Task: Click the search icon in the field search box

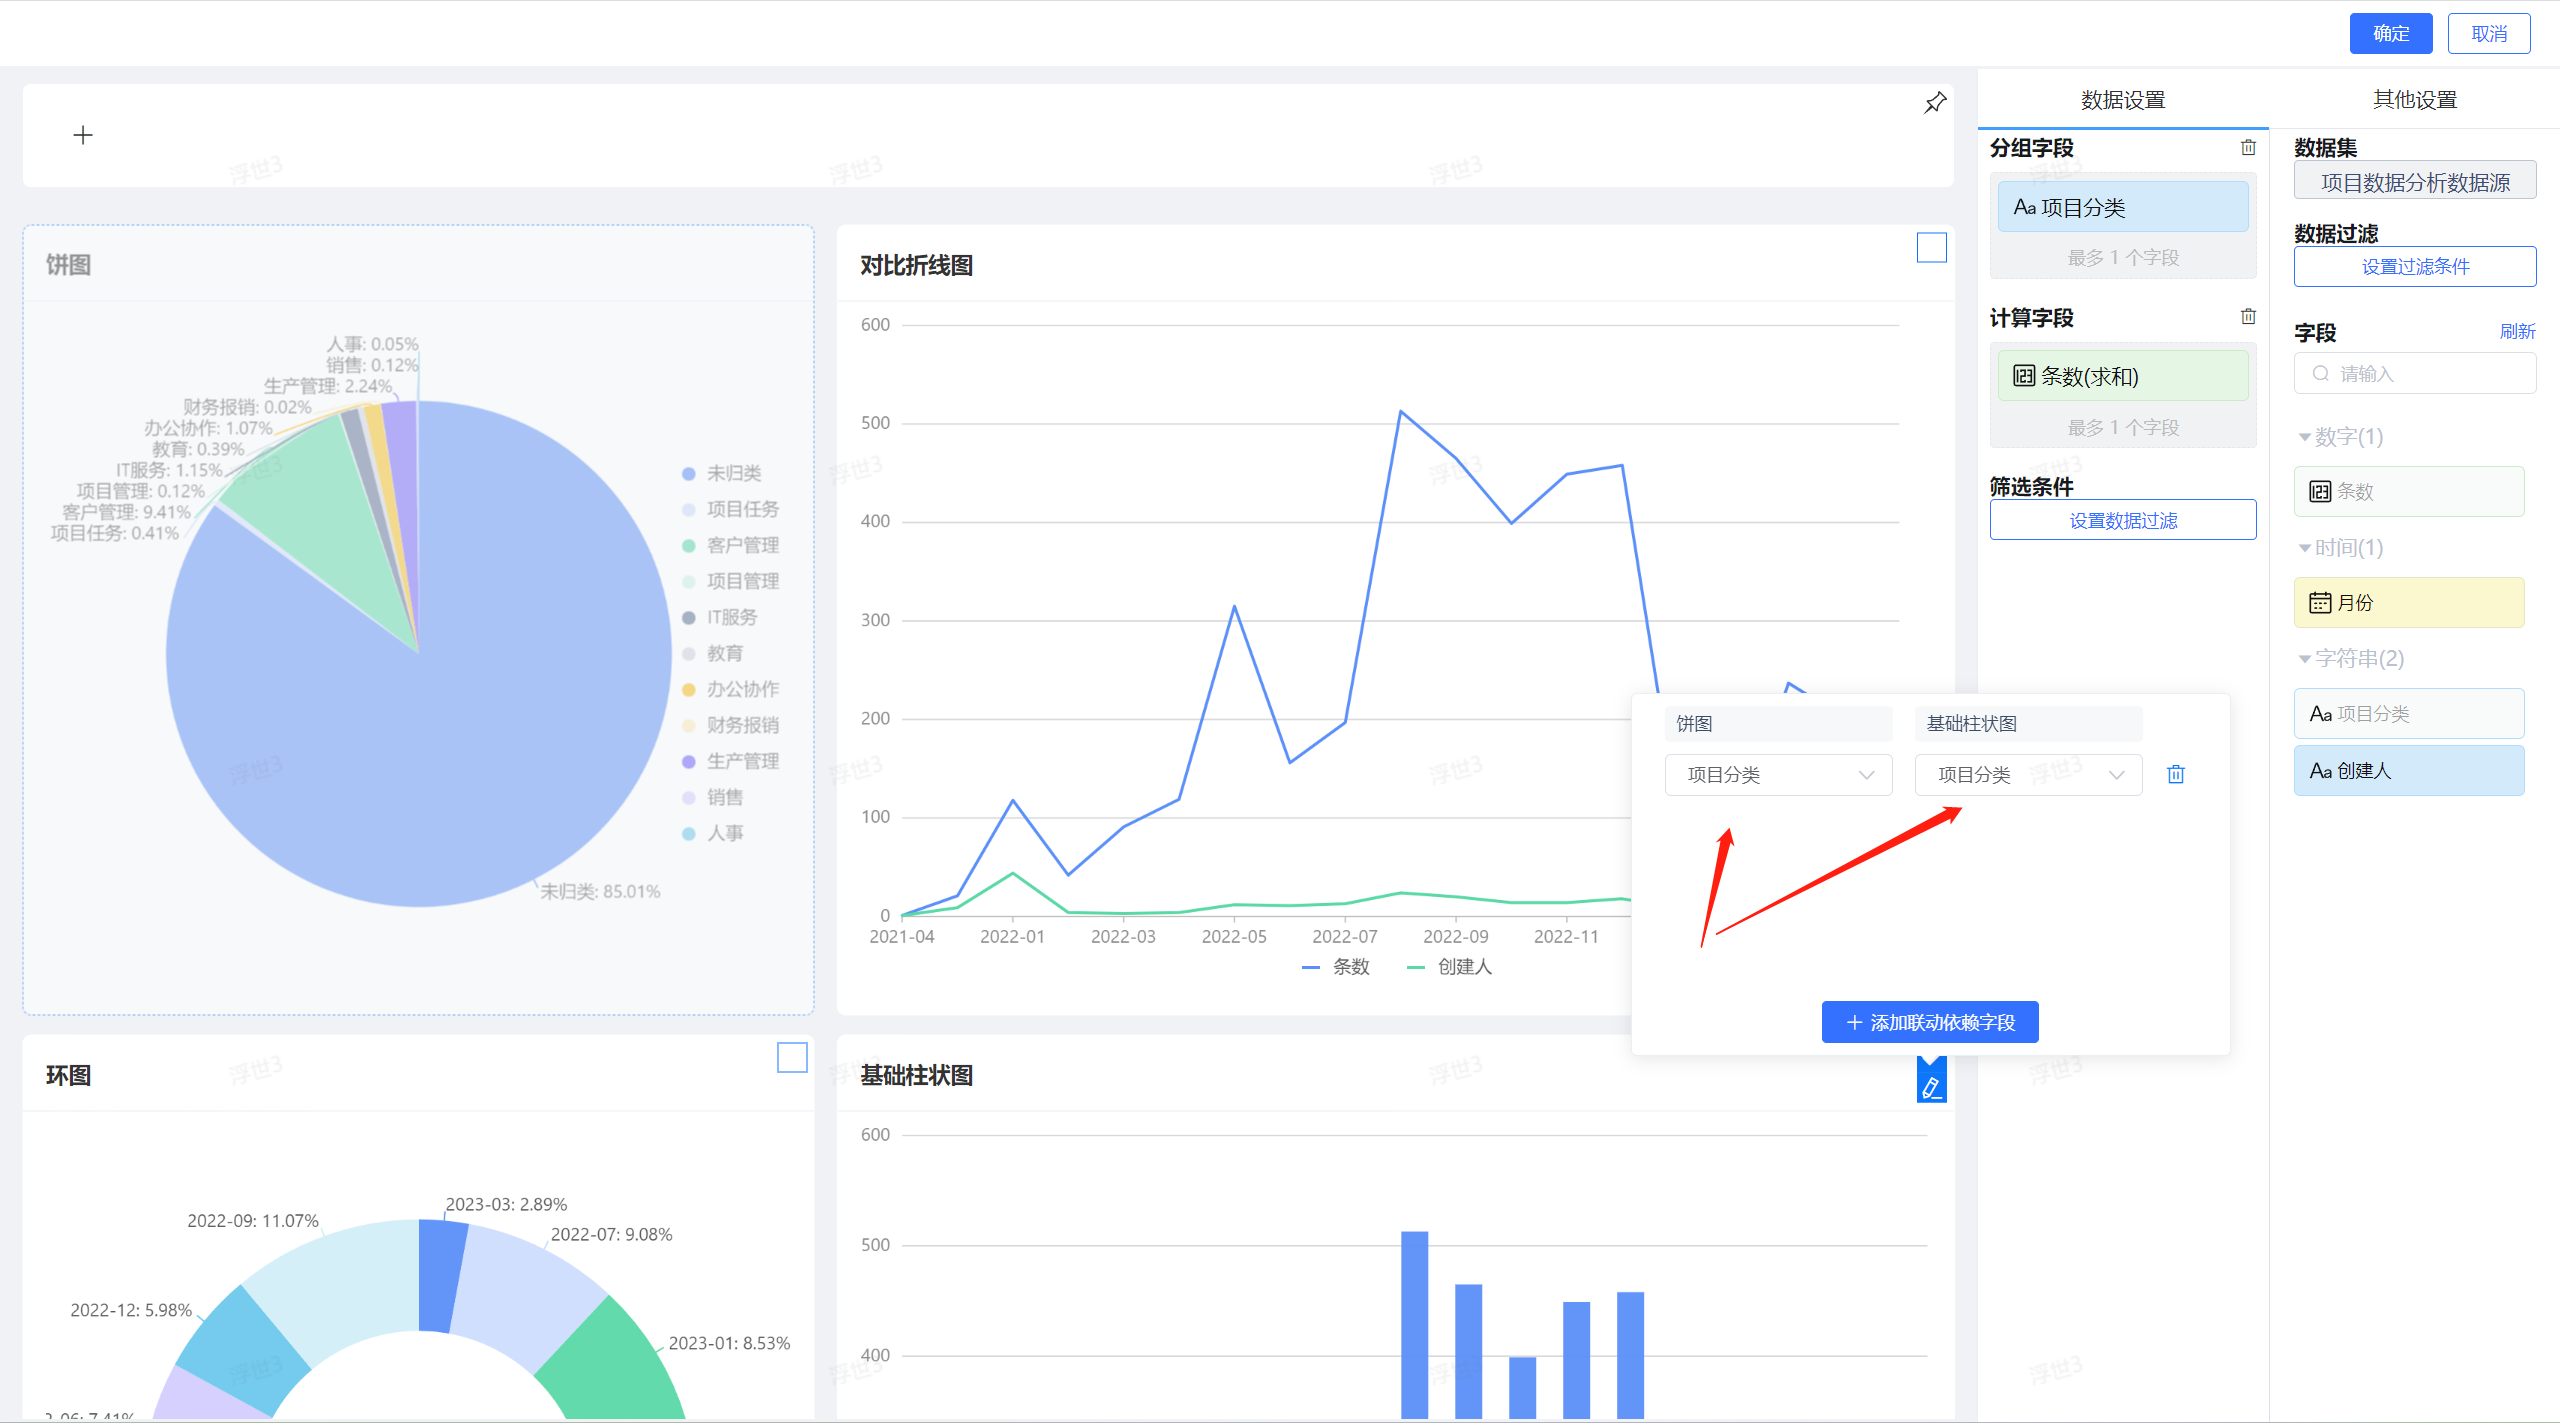Action: pyautogui.click(x=2320, y=374)
